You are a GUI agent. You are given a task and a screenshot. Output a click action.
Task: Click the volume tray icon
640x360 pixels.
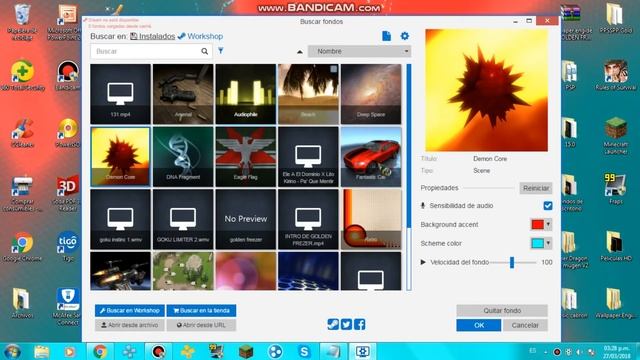point(579,351)
